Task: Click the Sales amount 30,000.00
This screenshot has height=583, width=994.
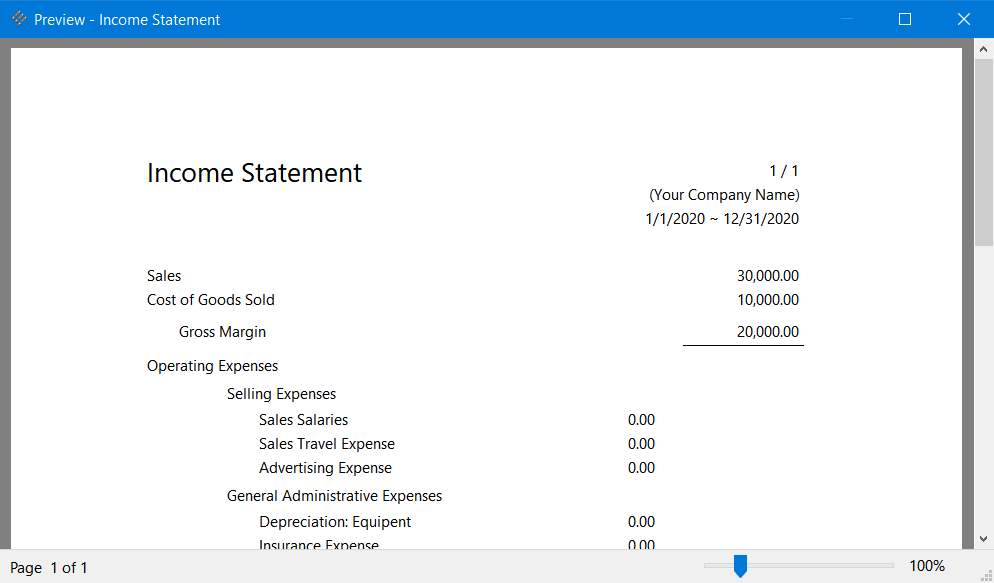Action: 767,276
